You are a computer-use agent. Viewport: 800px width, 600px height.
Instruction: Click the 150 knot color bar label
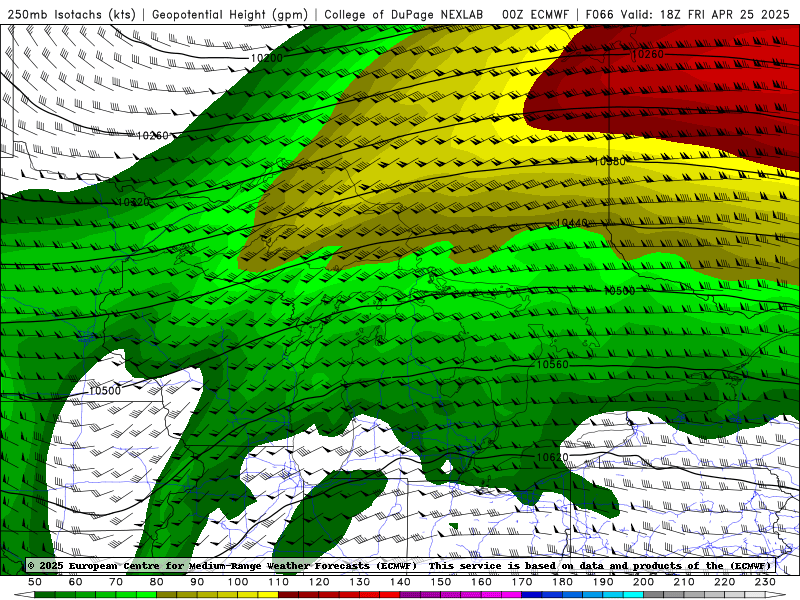[x=441, y=582]
